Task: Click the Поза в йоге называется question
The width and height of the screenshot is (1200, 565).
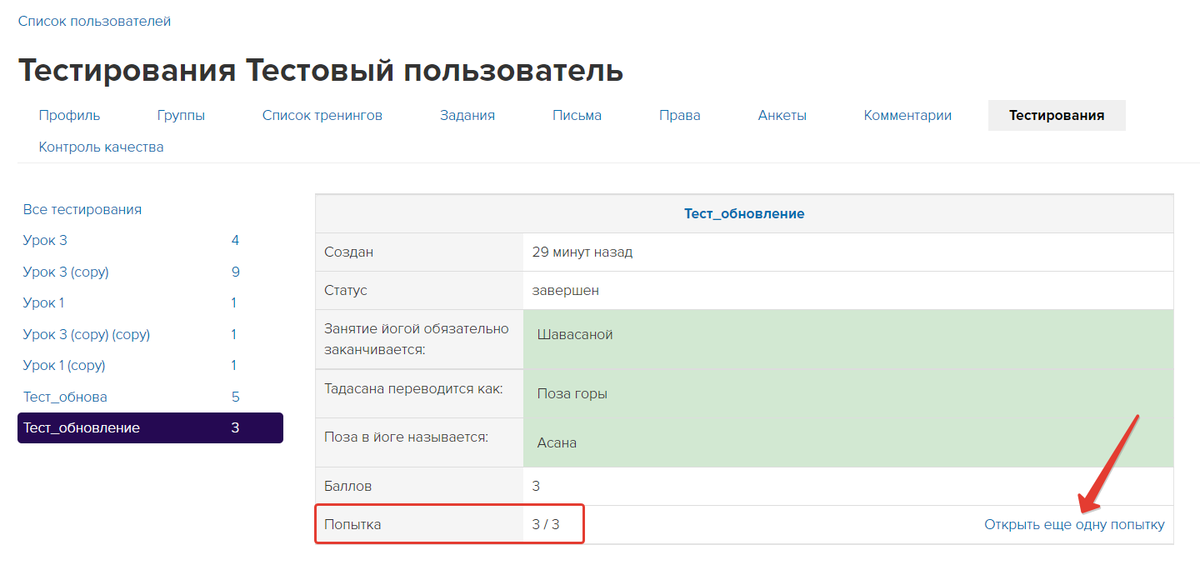Action: click(406, 437)
